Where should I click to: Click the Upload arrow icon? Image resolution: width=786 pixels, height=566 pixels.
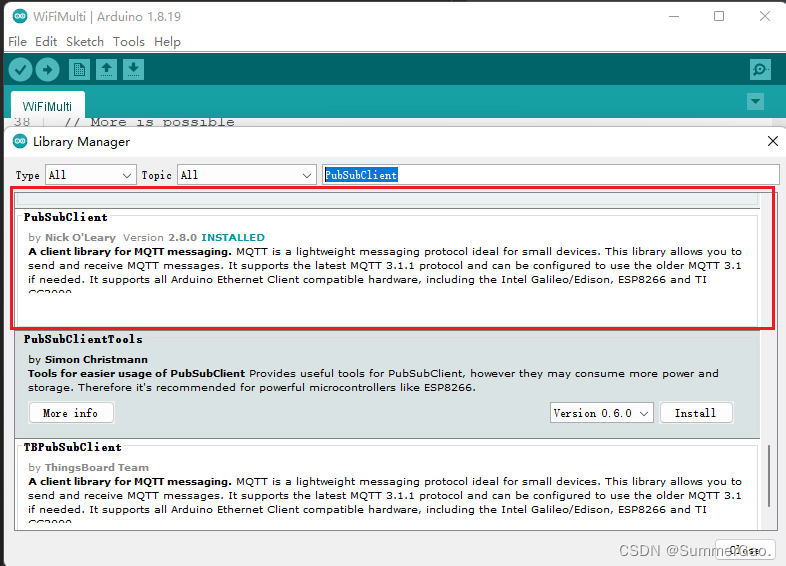coord(48,70)
